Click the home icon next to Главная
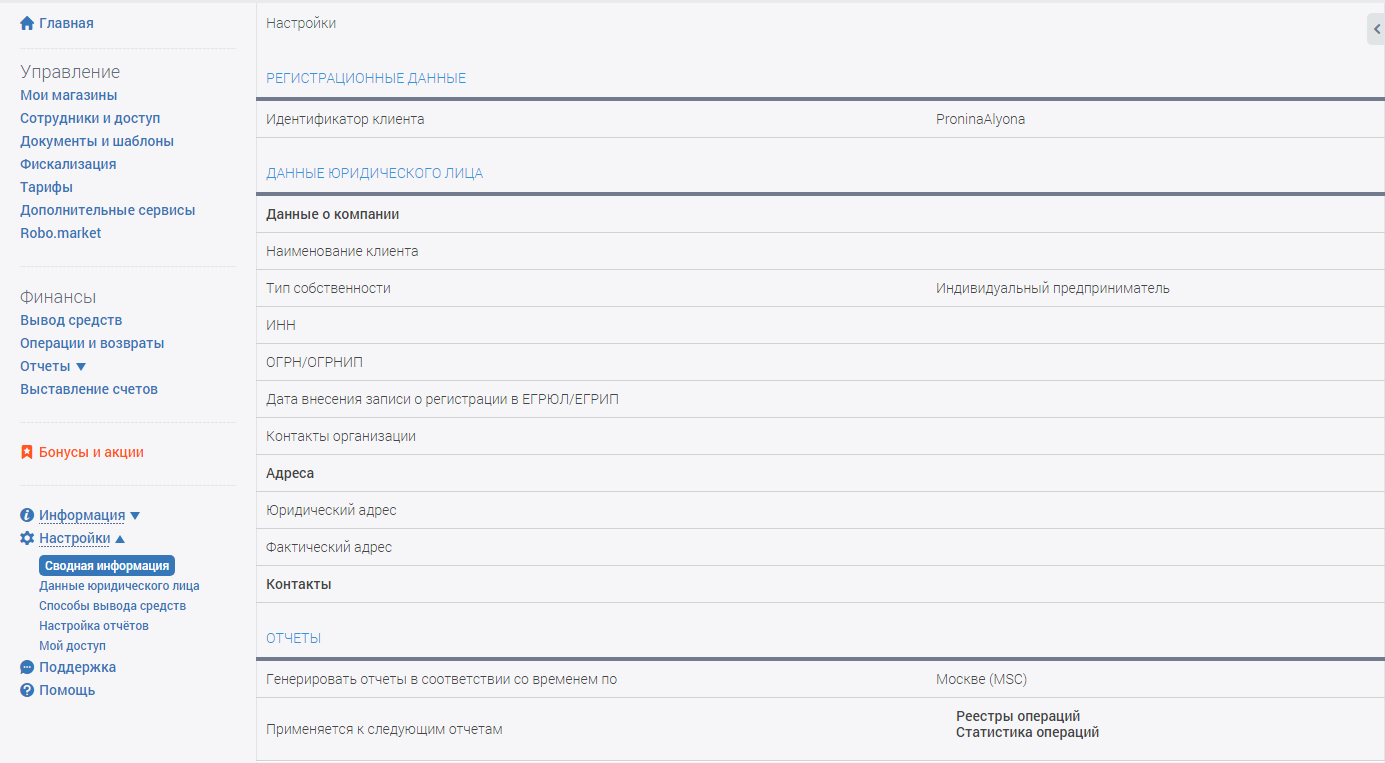 pyautogui.click(x=27, y=23)
